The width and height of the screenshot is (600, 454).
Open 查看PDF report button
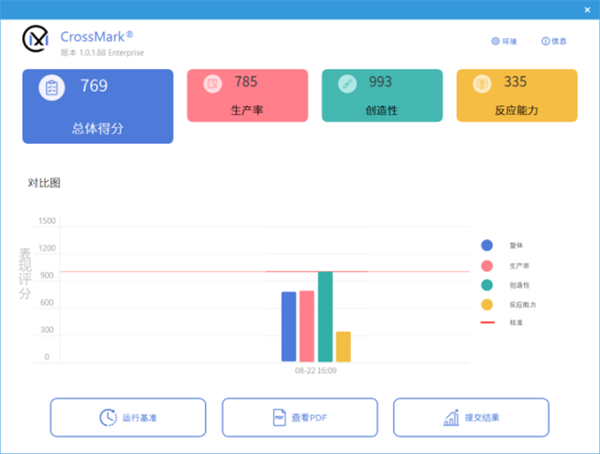(300, 417)
